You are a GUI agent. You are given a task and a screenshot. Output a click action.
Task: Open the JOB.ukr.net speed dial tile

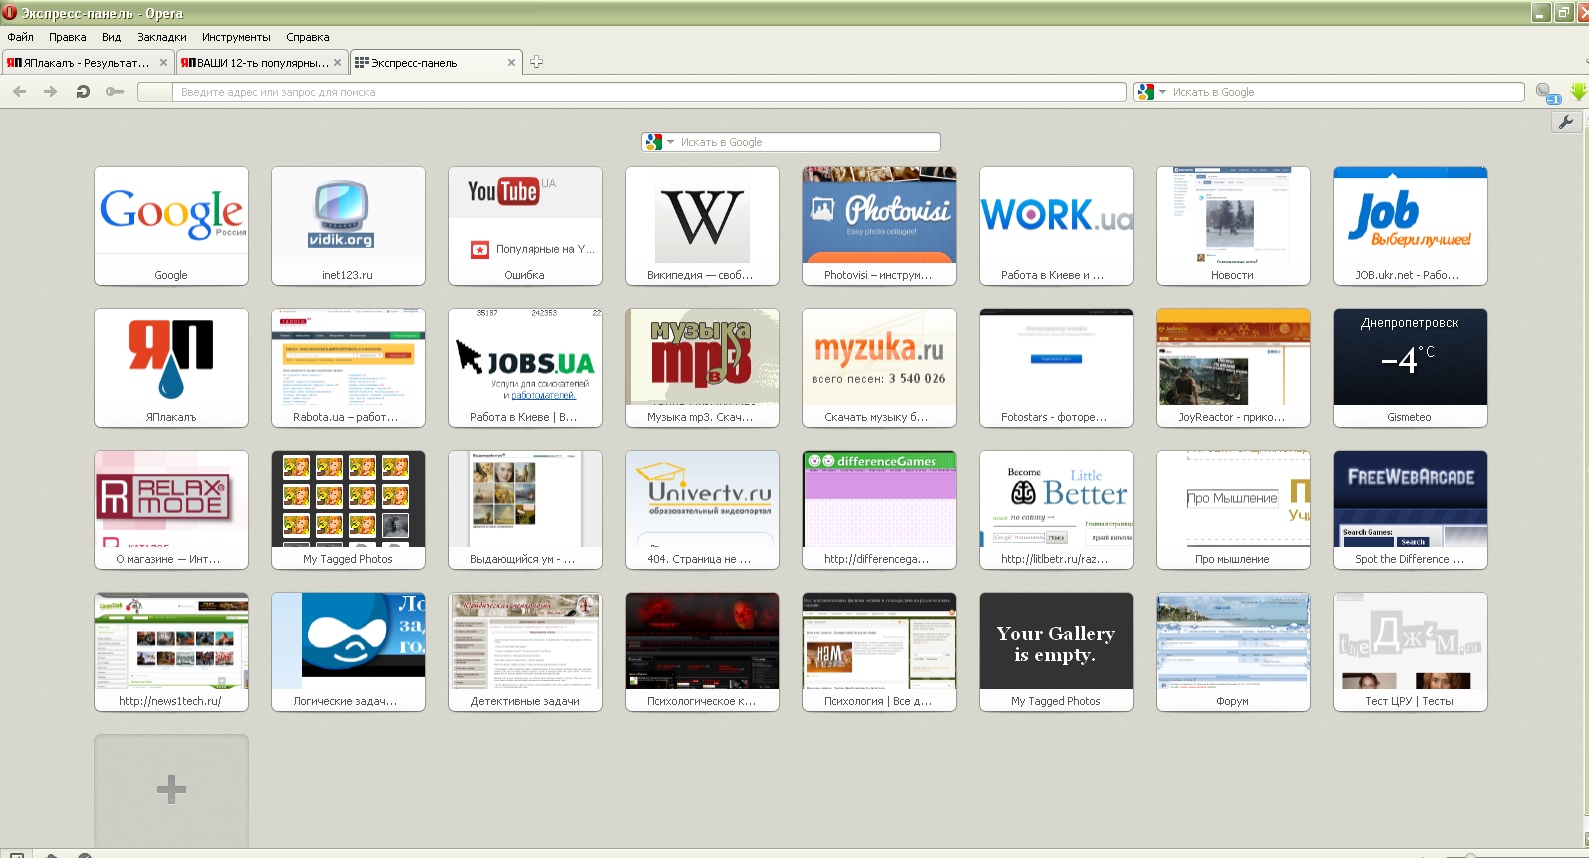coord(1410,226)
